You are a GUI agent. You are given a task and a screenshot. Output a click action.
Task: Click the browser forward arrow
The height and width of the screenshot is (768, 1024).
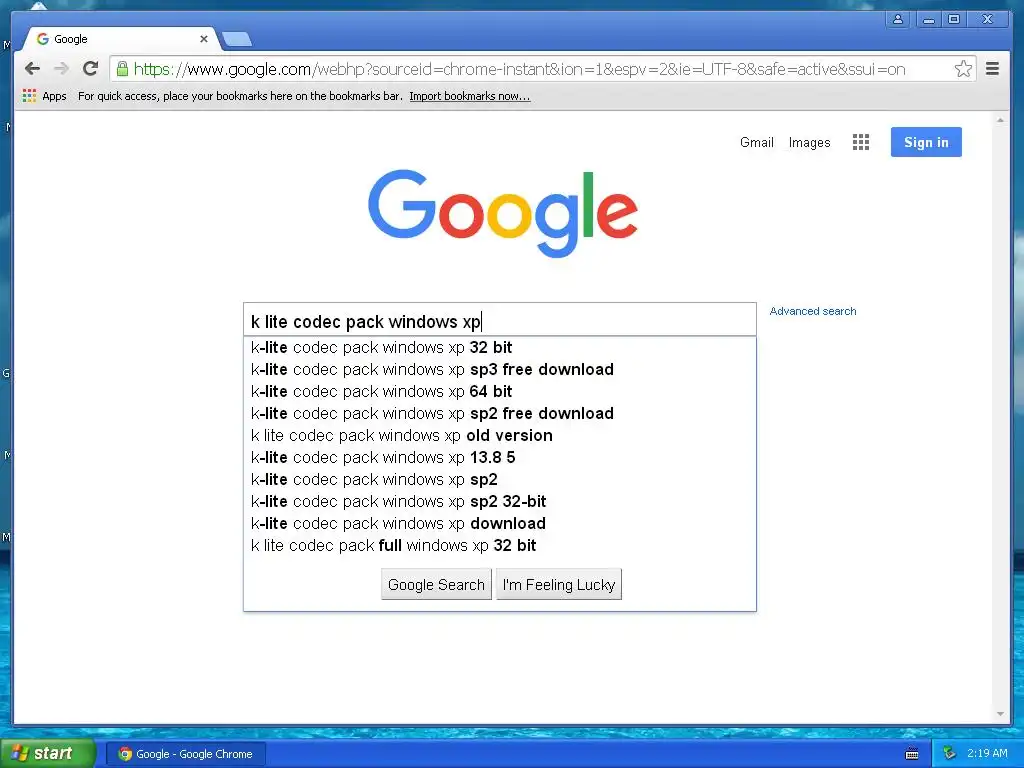(61, 69)
